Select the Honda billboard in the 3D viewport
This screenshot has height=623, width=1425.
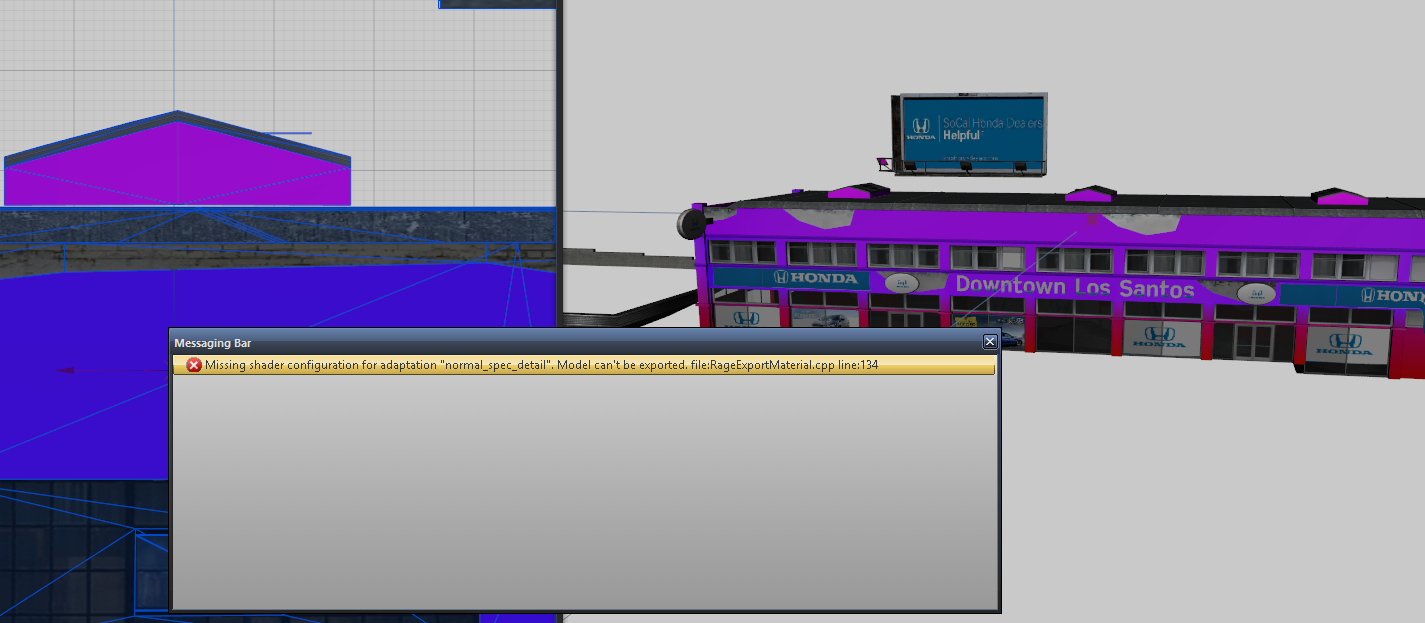pos(970,132)
